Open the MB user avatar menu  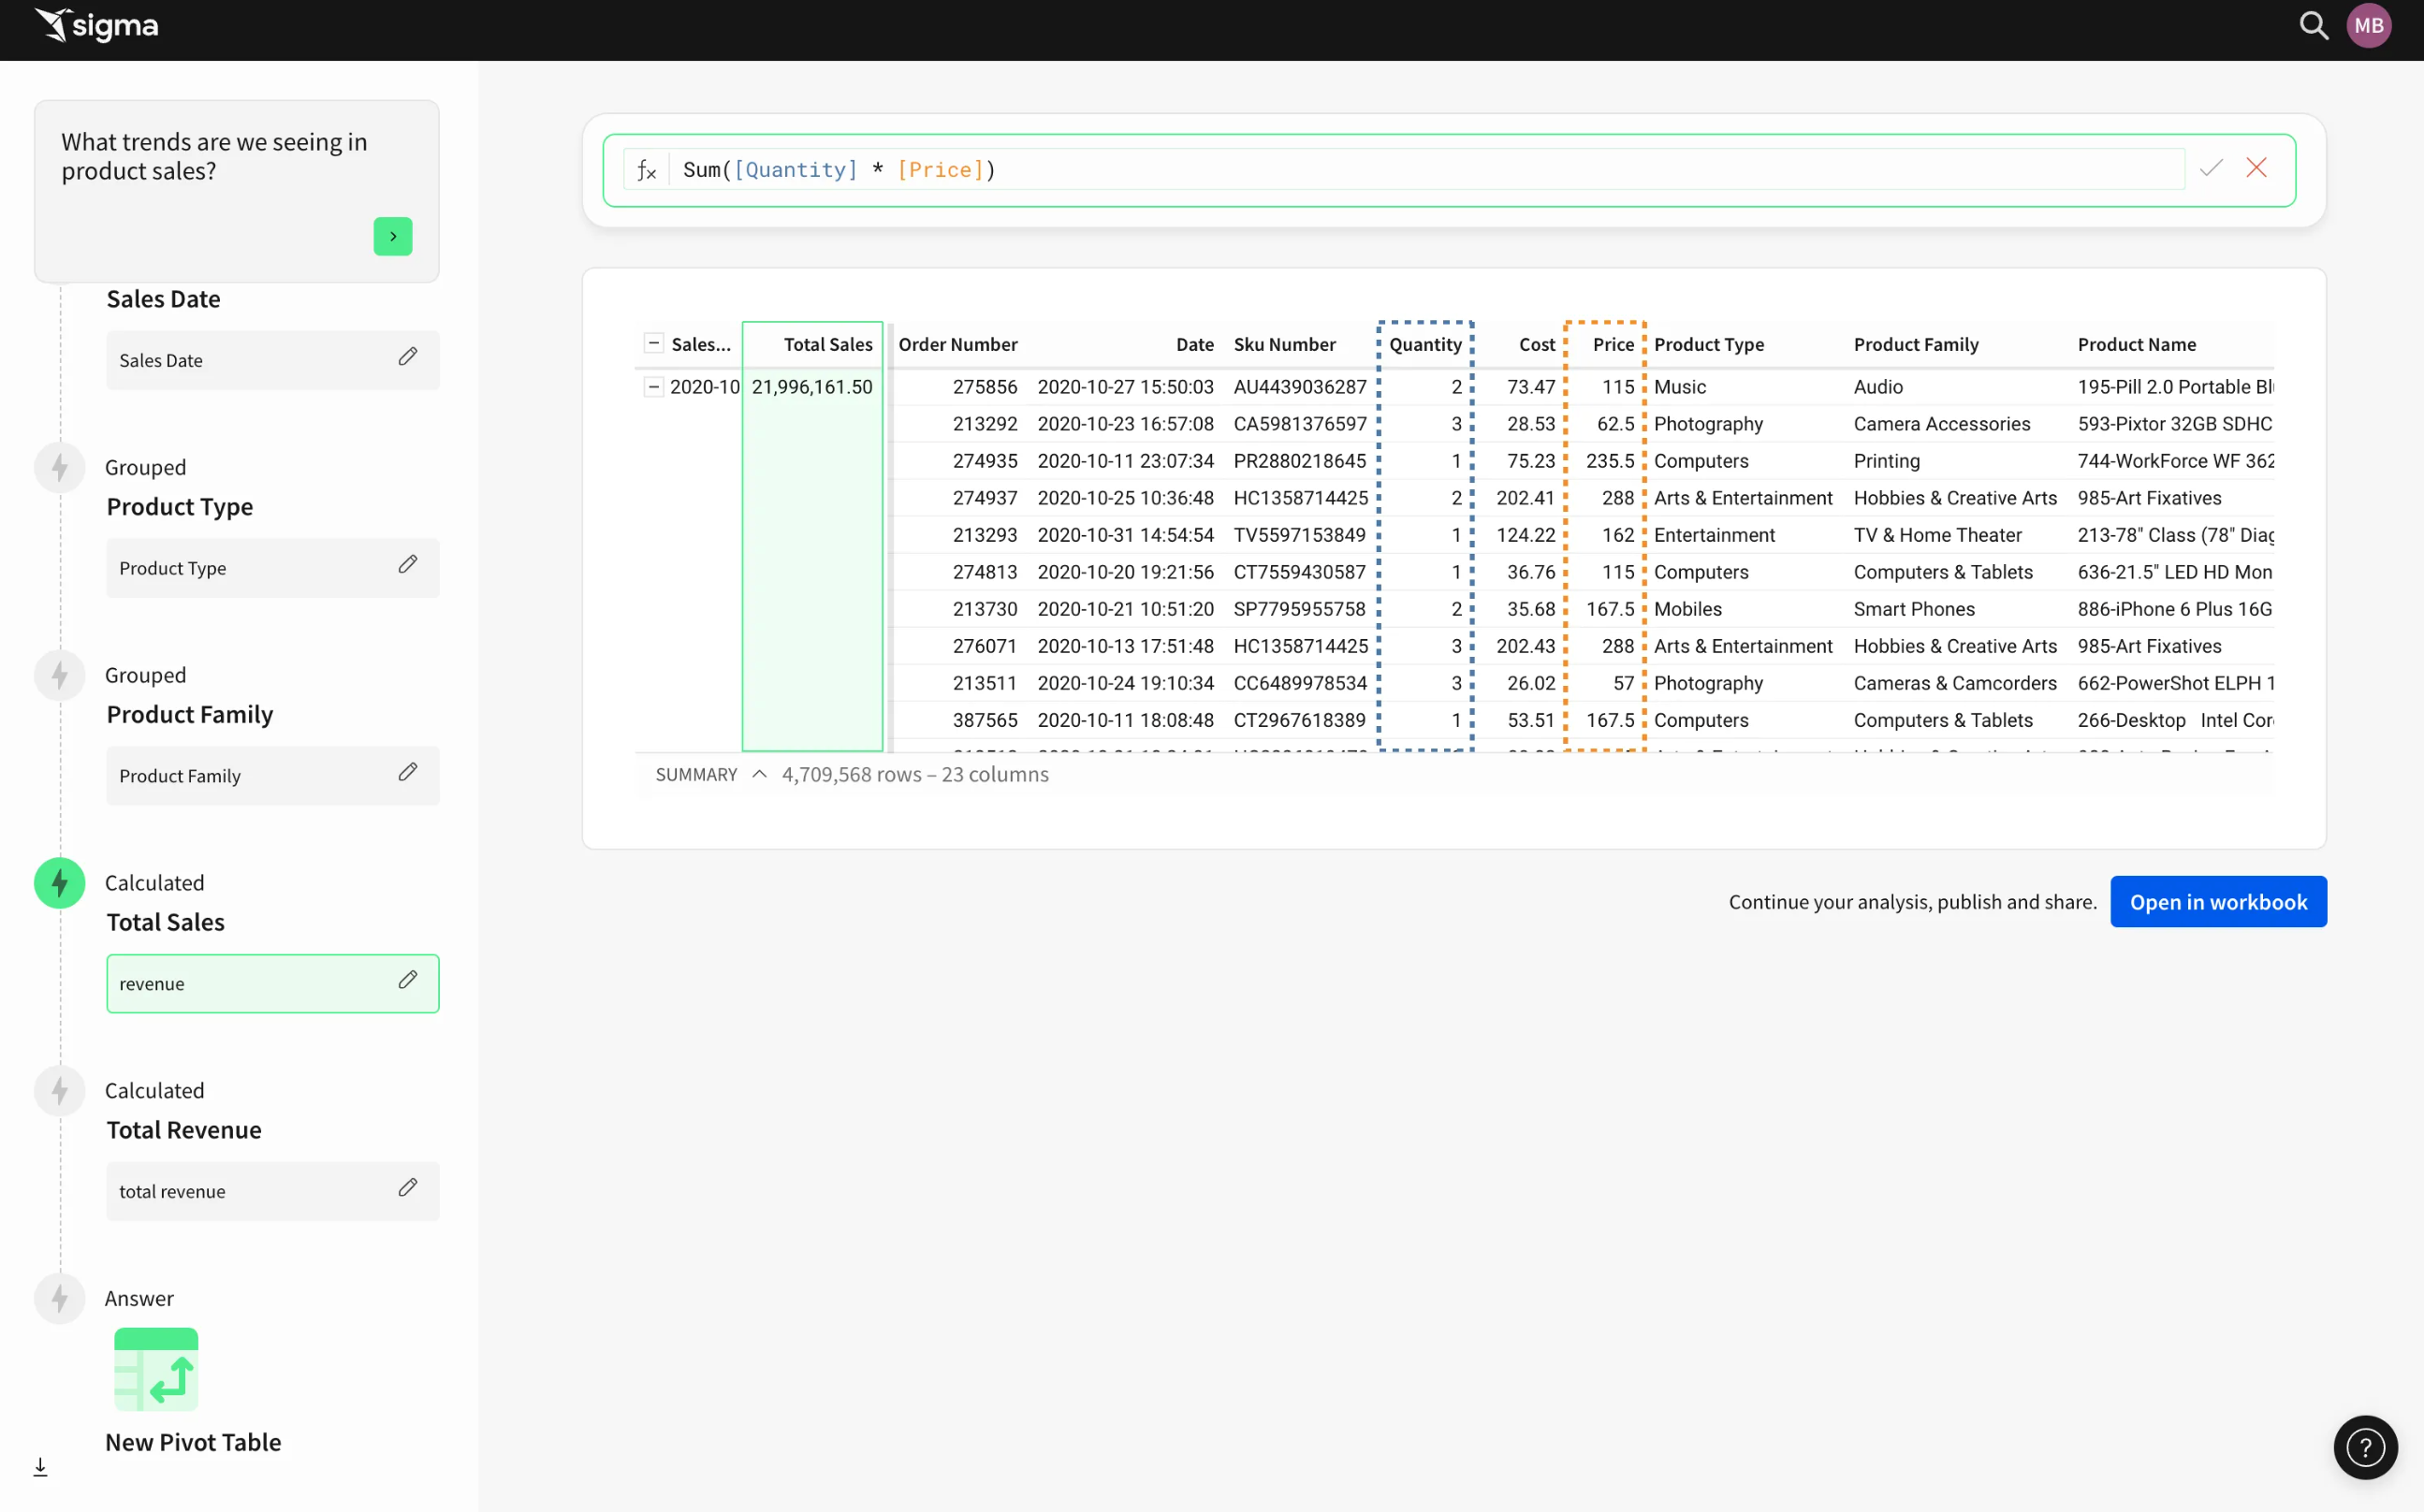pyautogui.click(x=2368, y=25)
